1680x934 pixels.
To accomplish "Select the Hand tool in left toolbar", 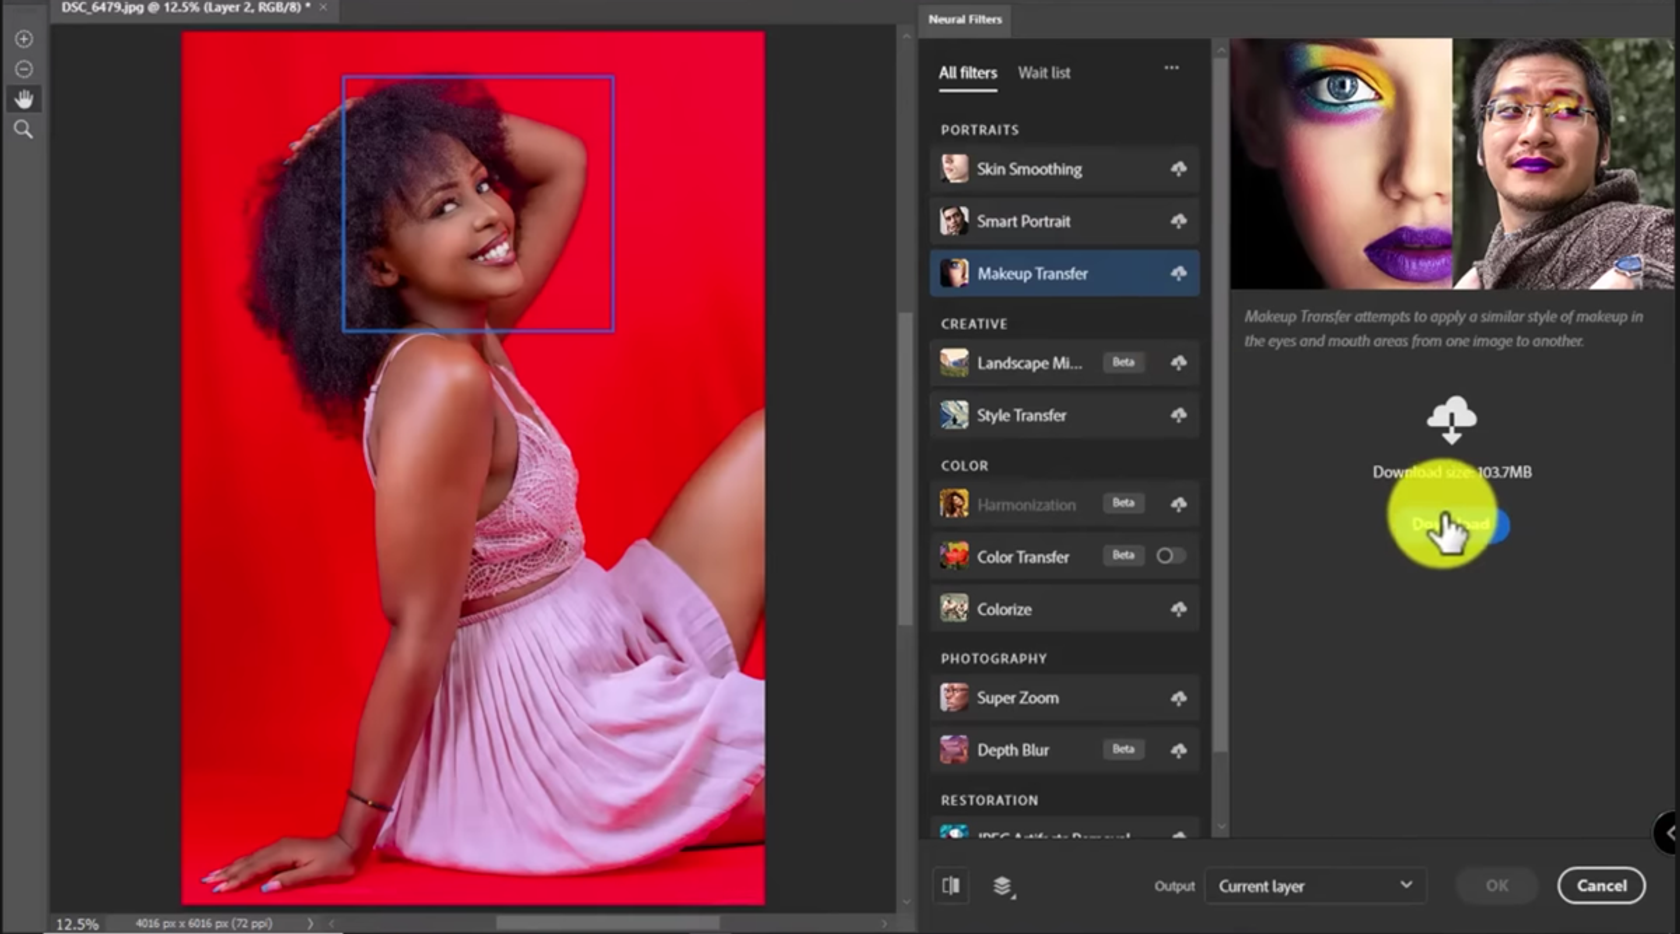I will point(24,99).
